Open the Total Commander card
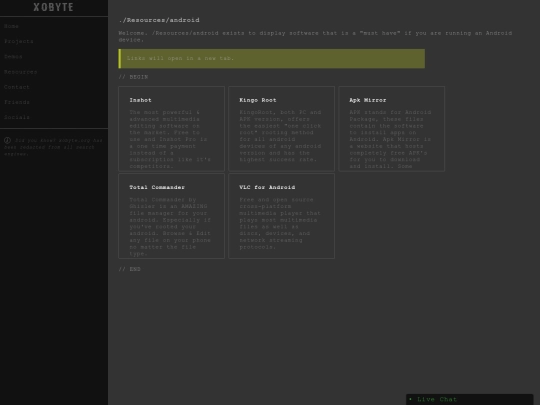 (x=172, y=216)
